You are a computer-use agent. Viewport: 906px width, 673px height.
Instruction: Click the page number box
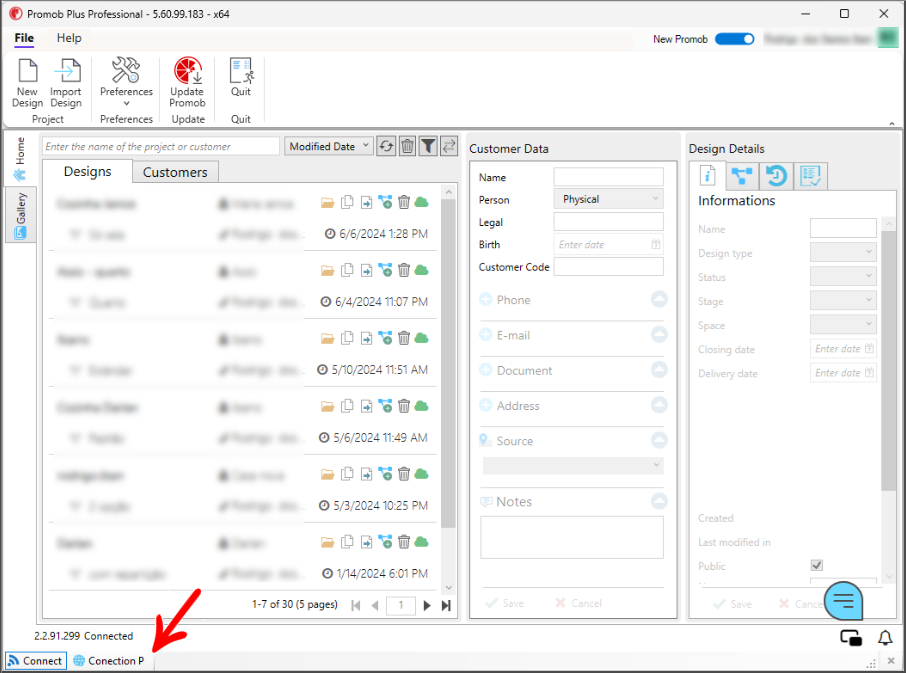click(x=400, y=605)
